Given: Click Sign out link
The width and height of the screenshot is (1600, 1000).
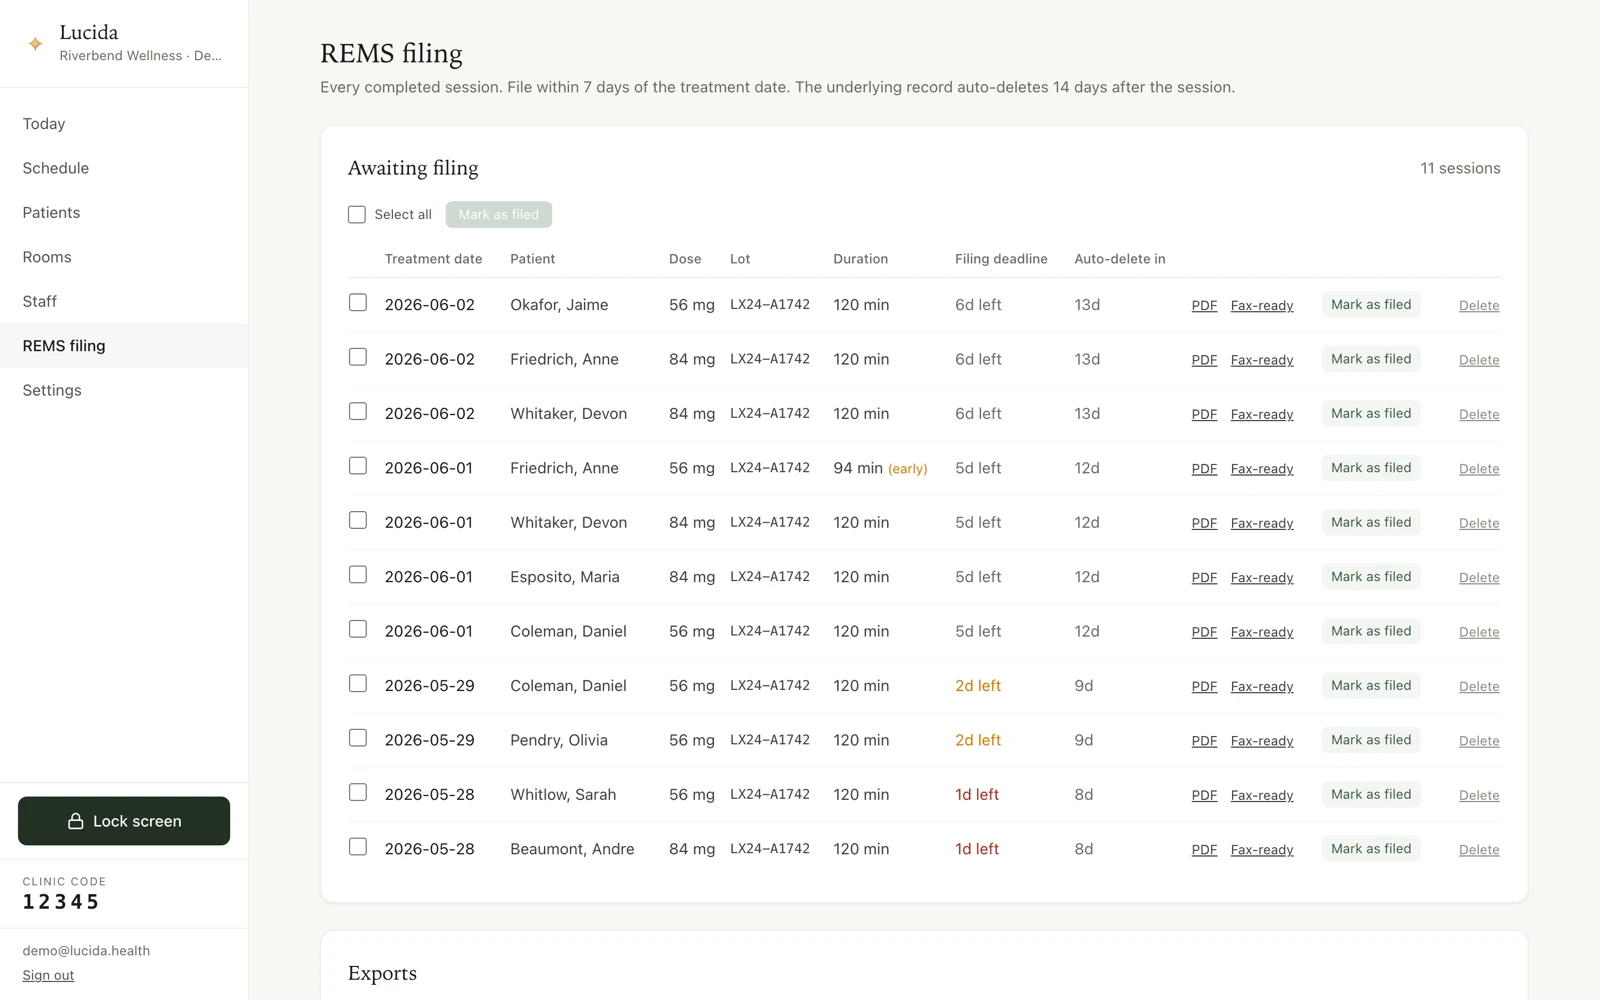Looking at the screenshot, I should click(48, 975).
